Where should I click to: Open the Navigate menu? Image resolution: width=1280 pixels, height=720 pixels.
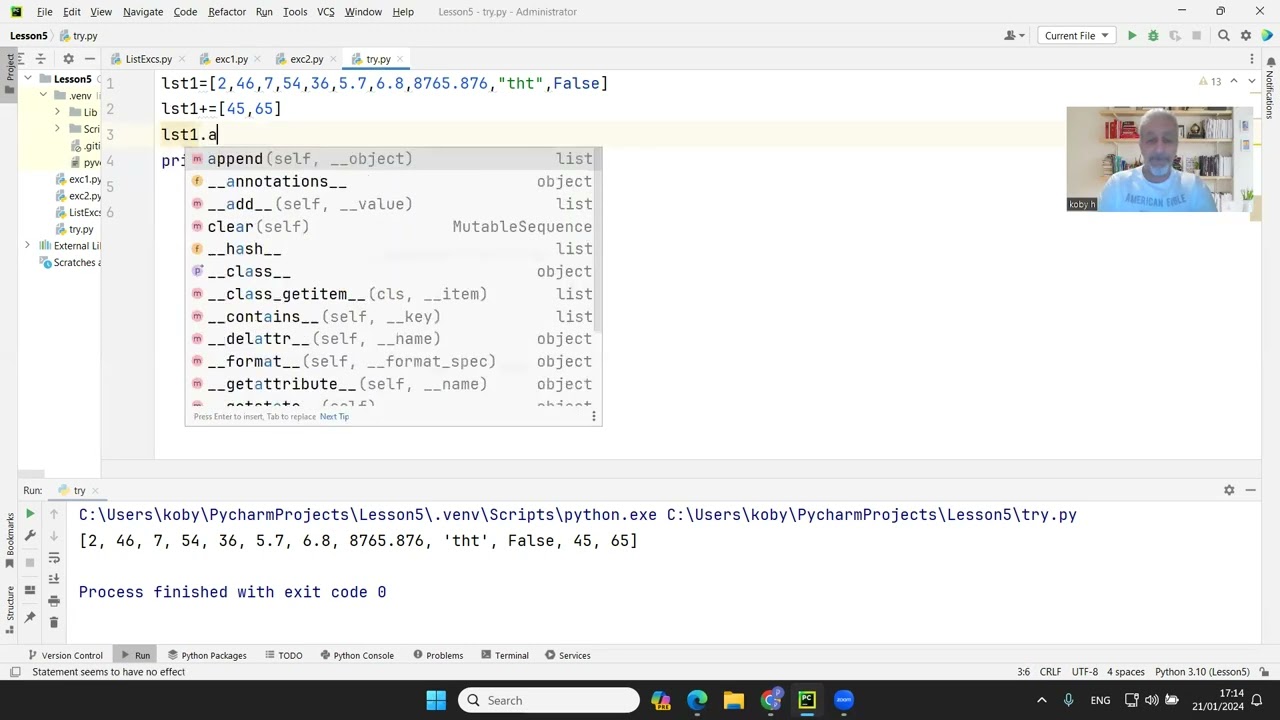(143, 12)
